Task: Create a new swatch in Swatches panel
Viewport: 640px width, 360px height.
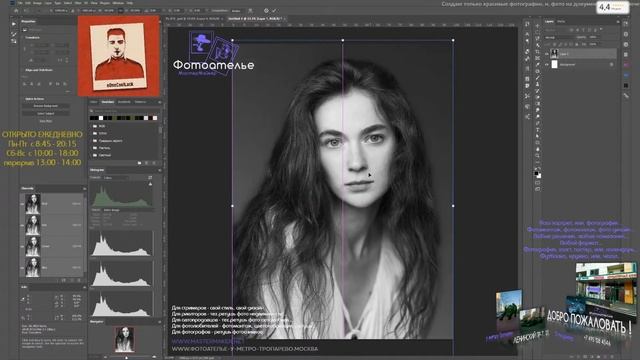Action: click(147, 162)
